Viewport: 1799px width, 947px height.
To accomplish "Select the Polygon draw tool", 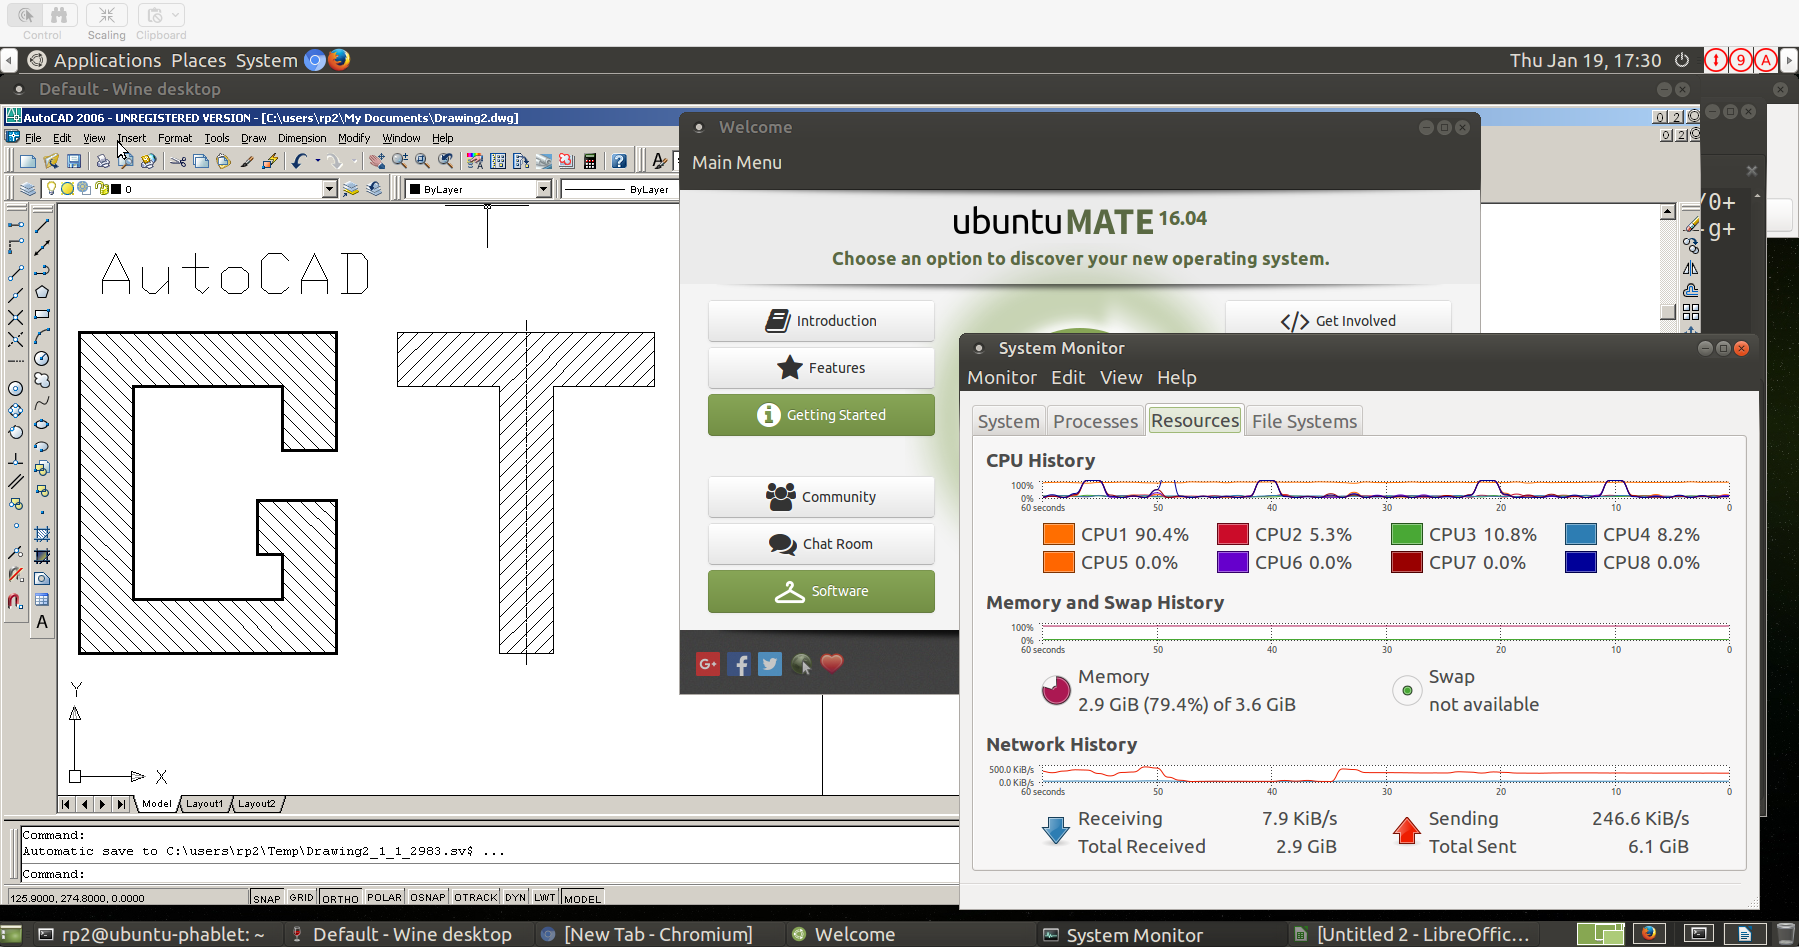I will 42,292.
